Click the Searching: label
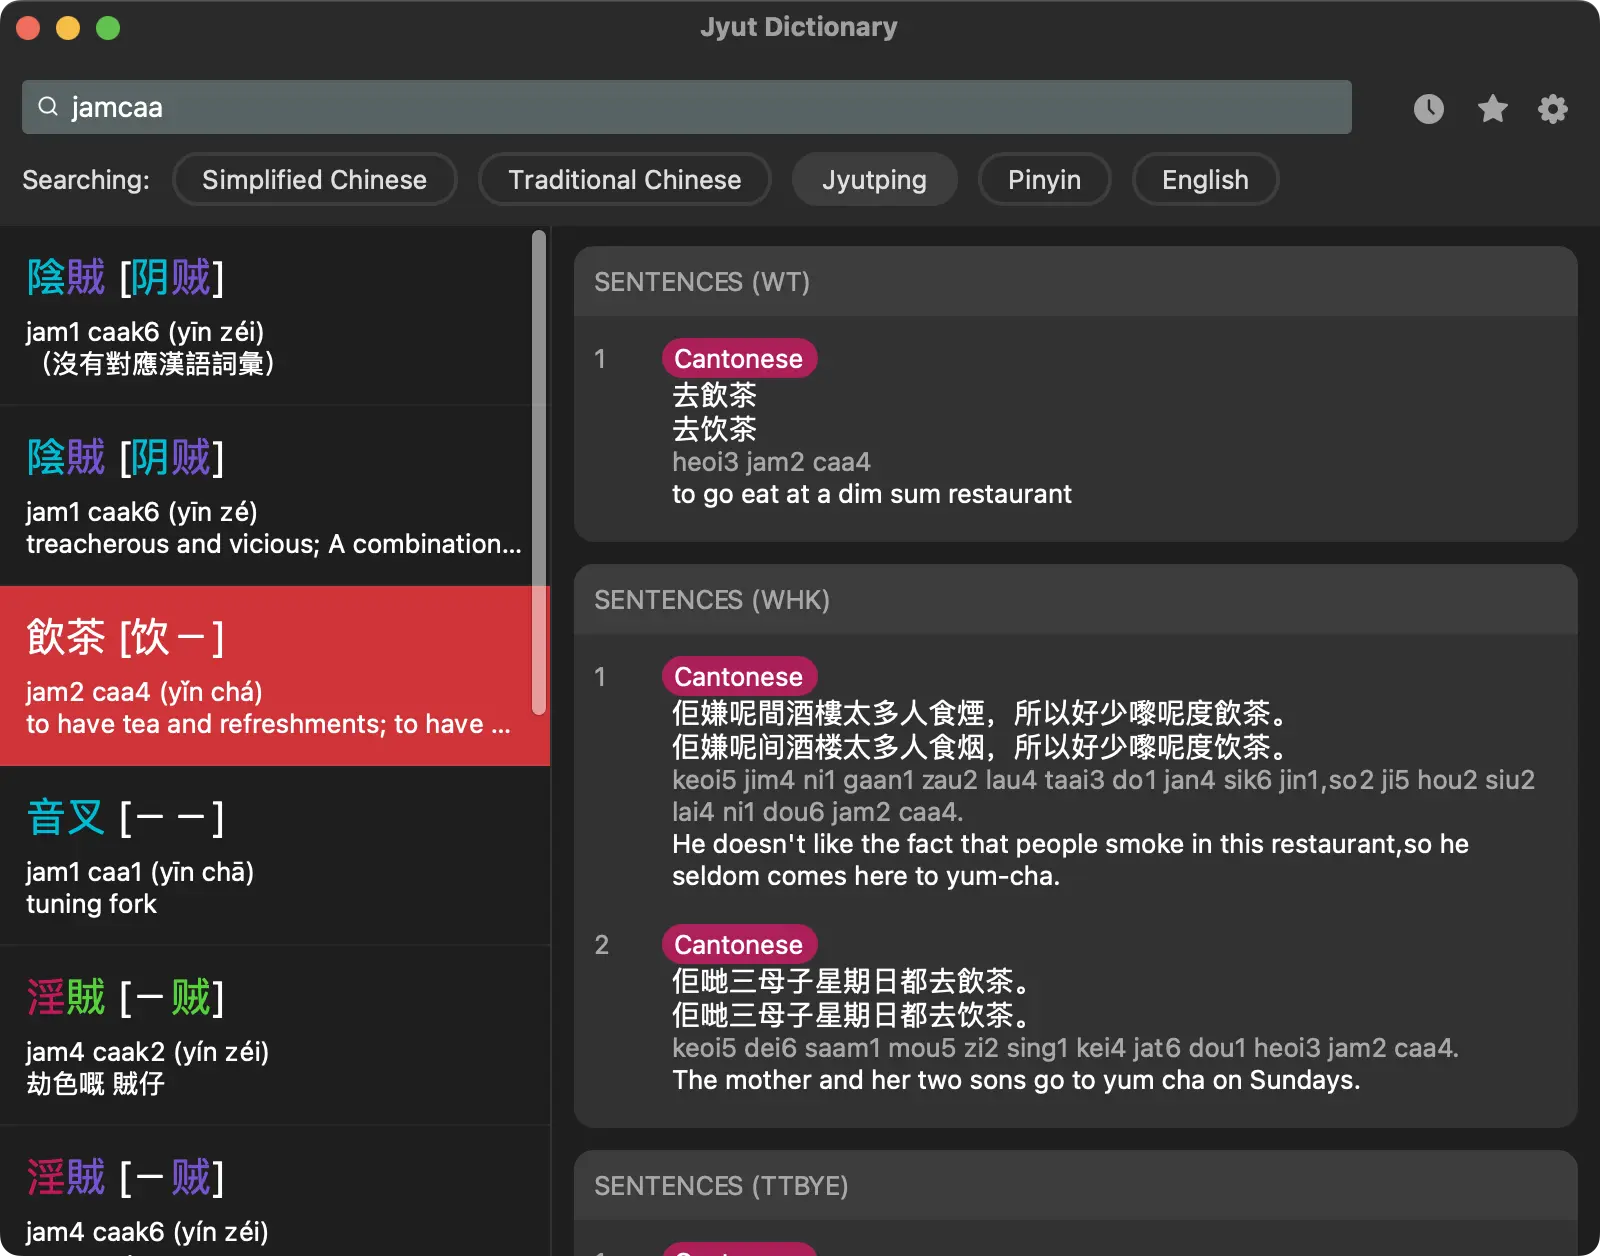Image resolution: width=1600 pixels, height=1256 pixels. (86, 180)
